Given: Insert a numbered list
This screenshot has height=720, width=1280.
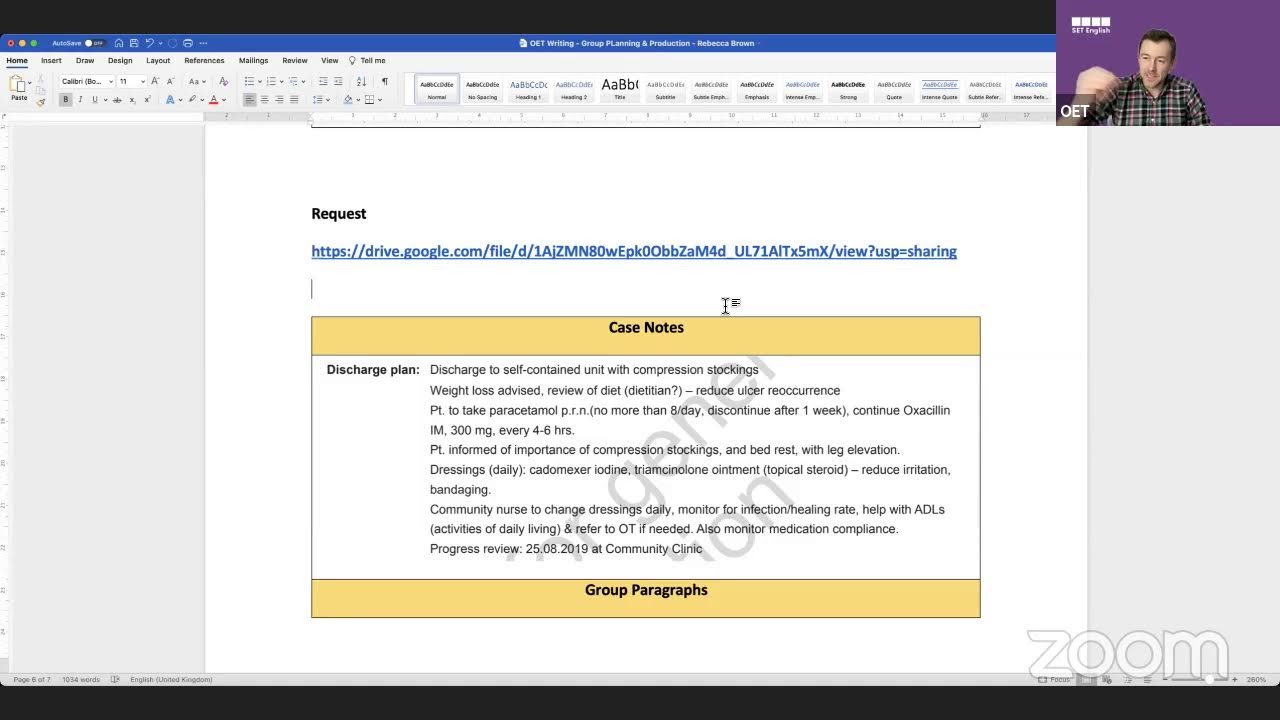Looking at the screenshot, I should [271, 81].
